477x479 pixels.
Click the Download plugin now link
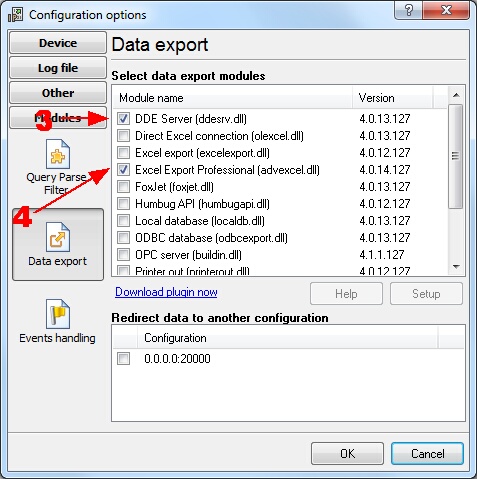point(166,292)
